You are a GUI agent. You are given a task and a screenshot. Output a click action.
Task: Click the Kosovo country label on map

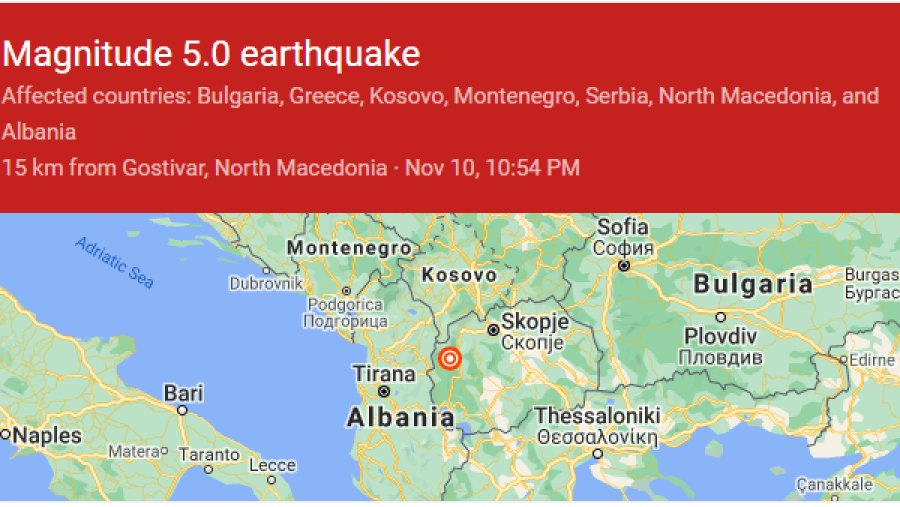click(459, 275)
